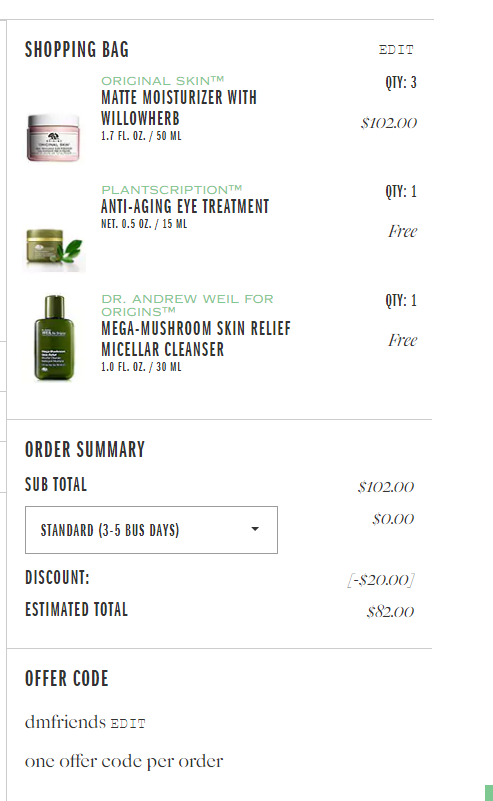Viewport: 493px width, 801px height.
Task: Open Matte Moisturizer with Willowherb product title
Action: coord(179,107)
